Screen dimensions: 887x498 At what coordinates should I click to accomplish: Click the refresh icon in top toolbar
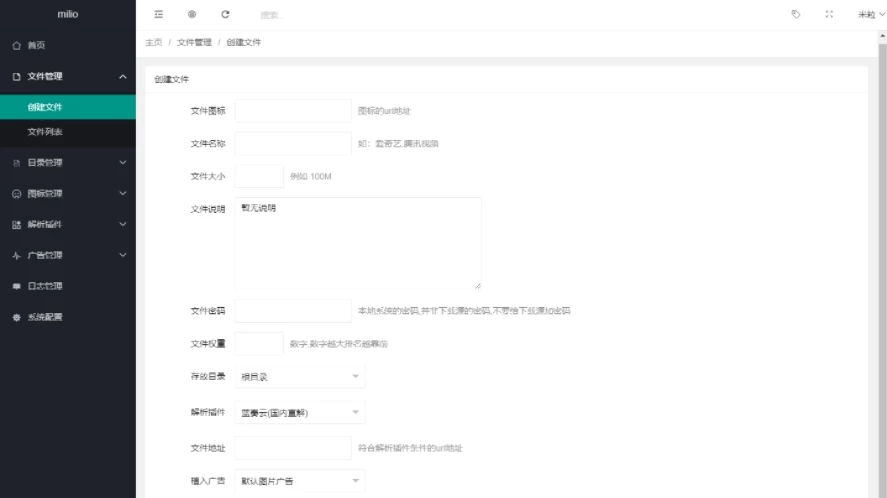[x=225, y=15]
